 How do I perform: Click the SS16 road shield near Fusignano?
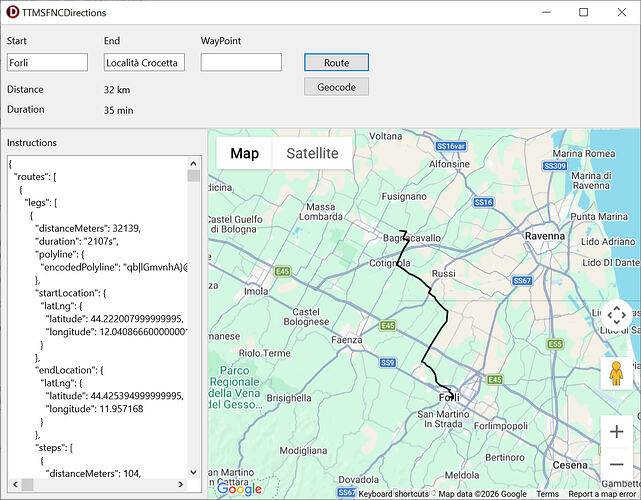click(484, 202)
